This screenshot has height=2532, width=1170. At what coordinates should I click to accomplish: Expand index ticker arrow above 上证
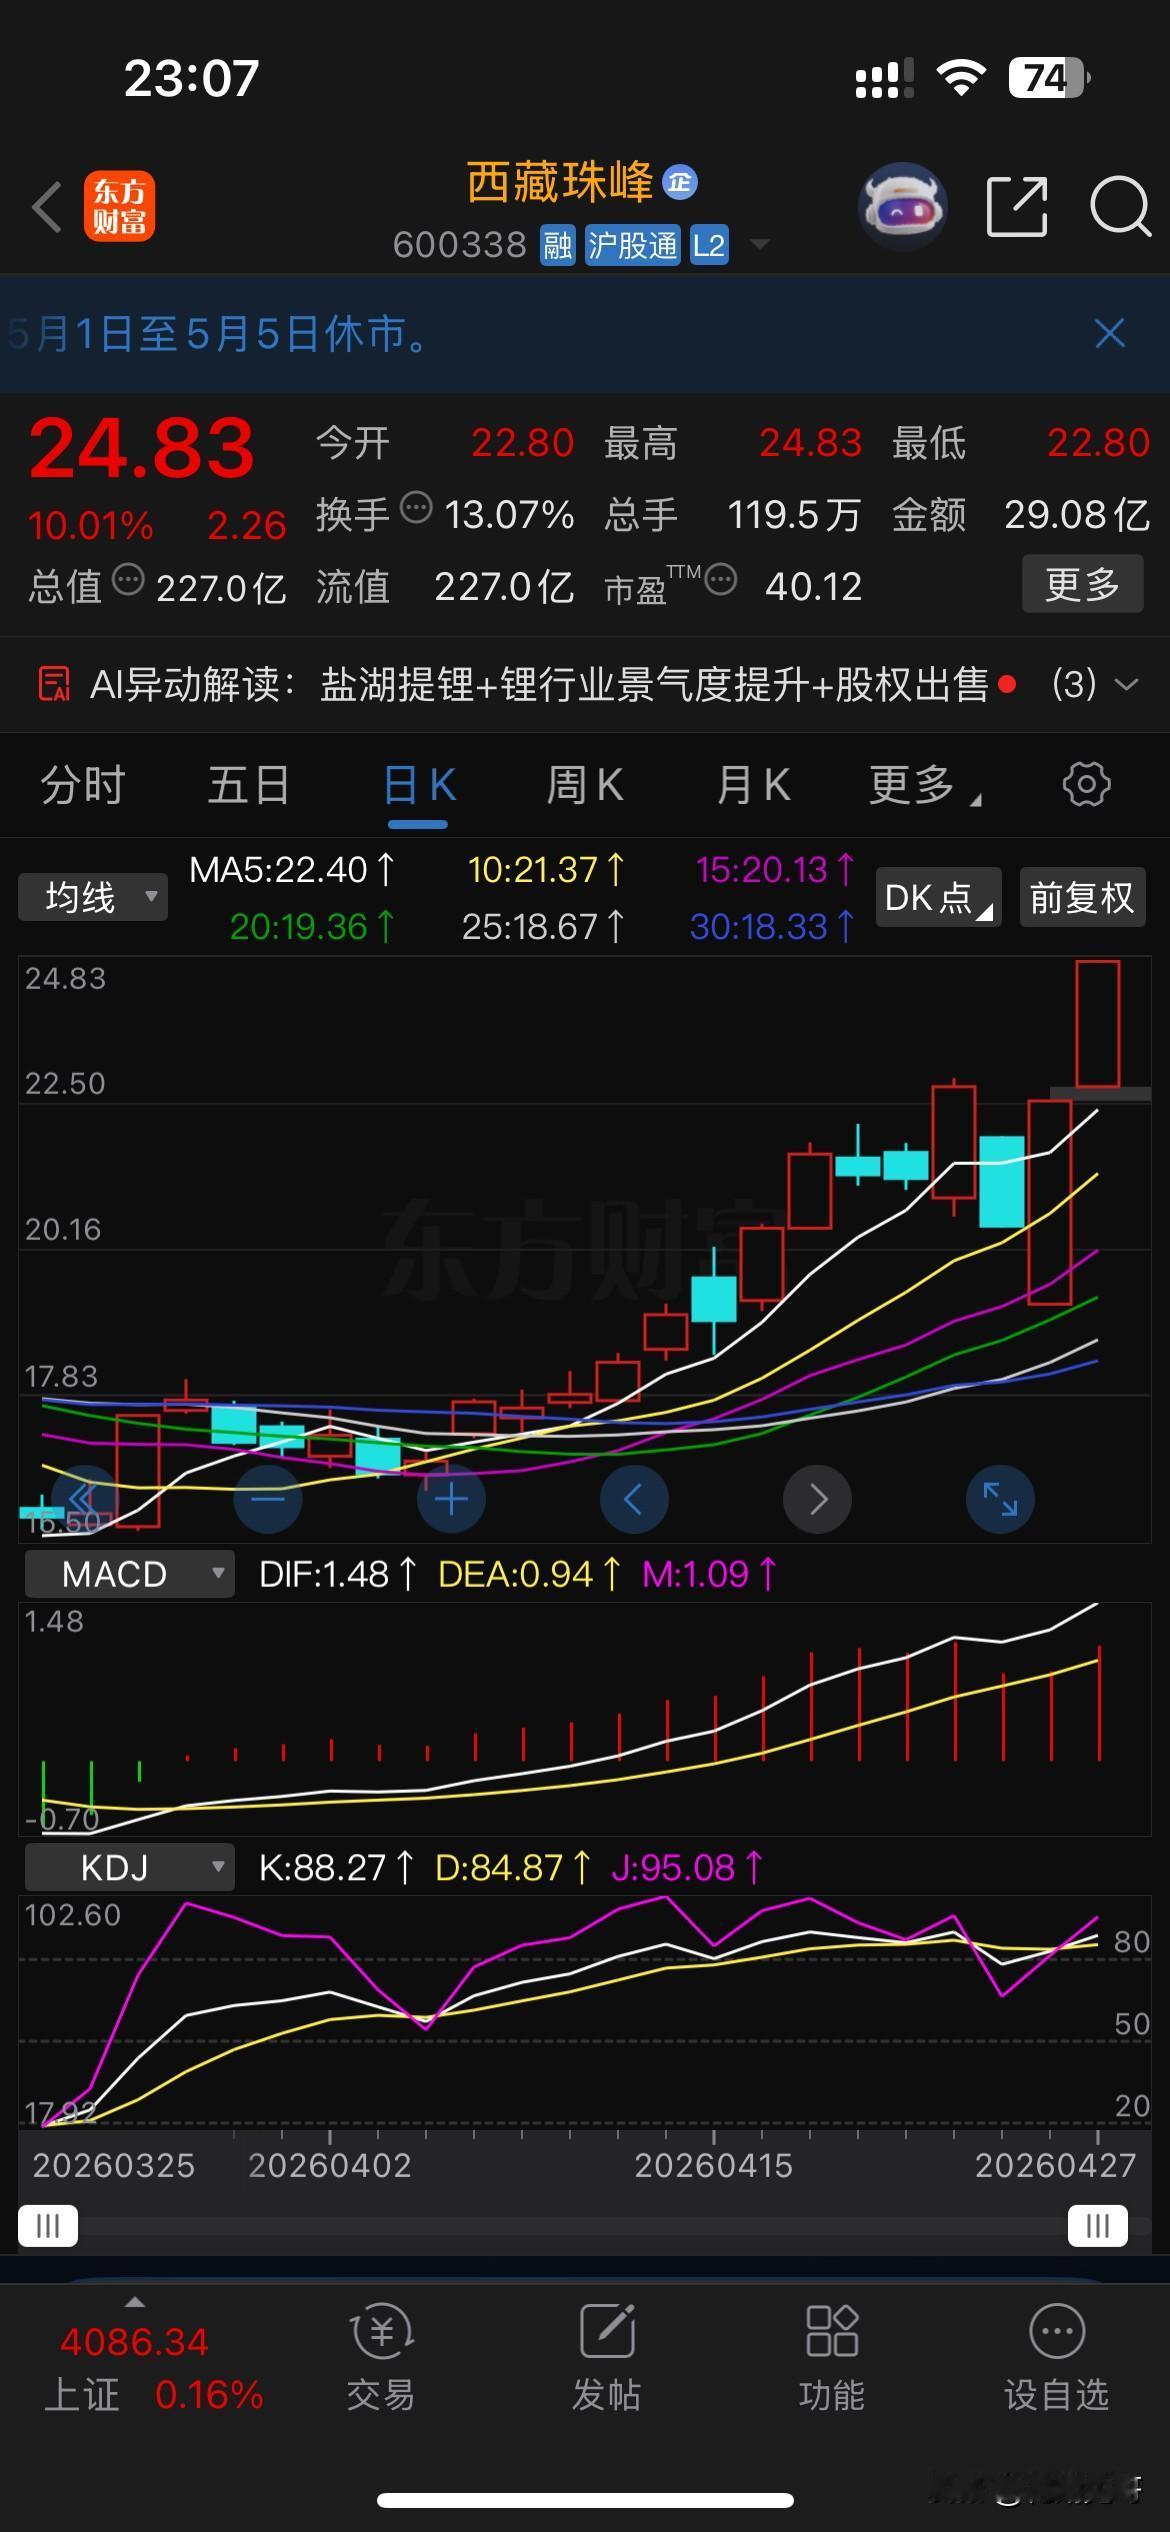(x=134, y=2302)
